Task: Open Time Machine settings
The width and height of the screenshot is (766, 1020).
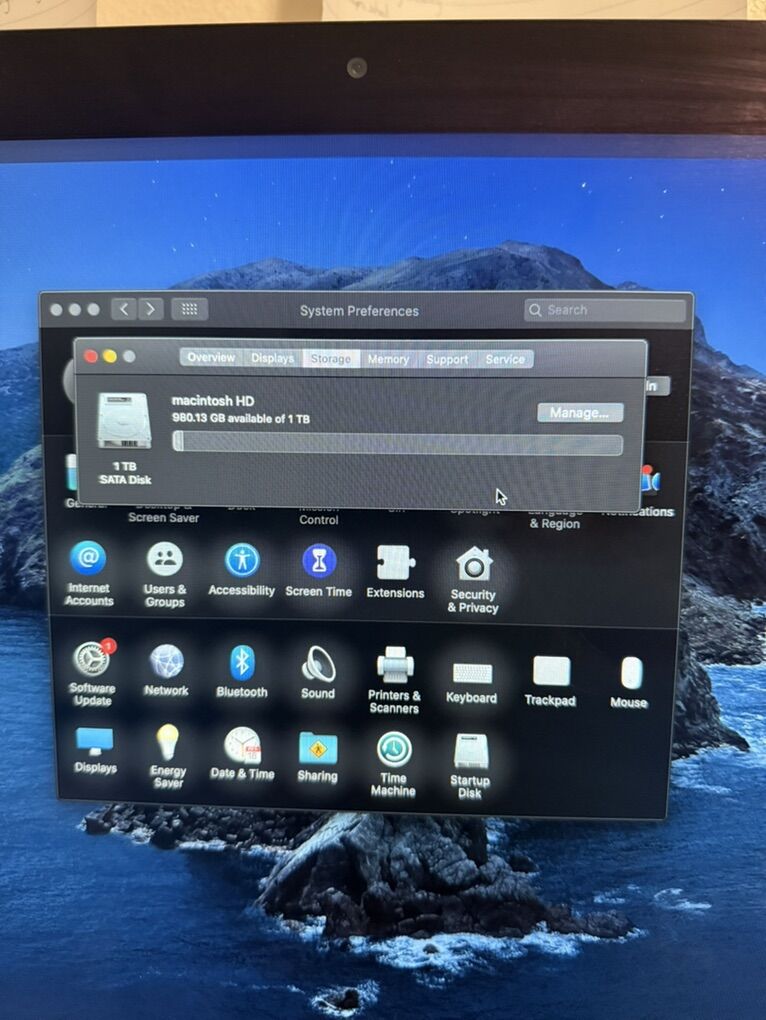Action: [x=394, y=750]
